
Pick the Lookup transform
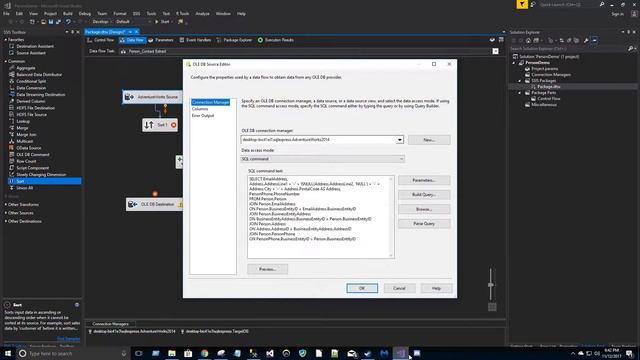(23, 121)
